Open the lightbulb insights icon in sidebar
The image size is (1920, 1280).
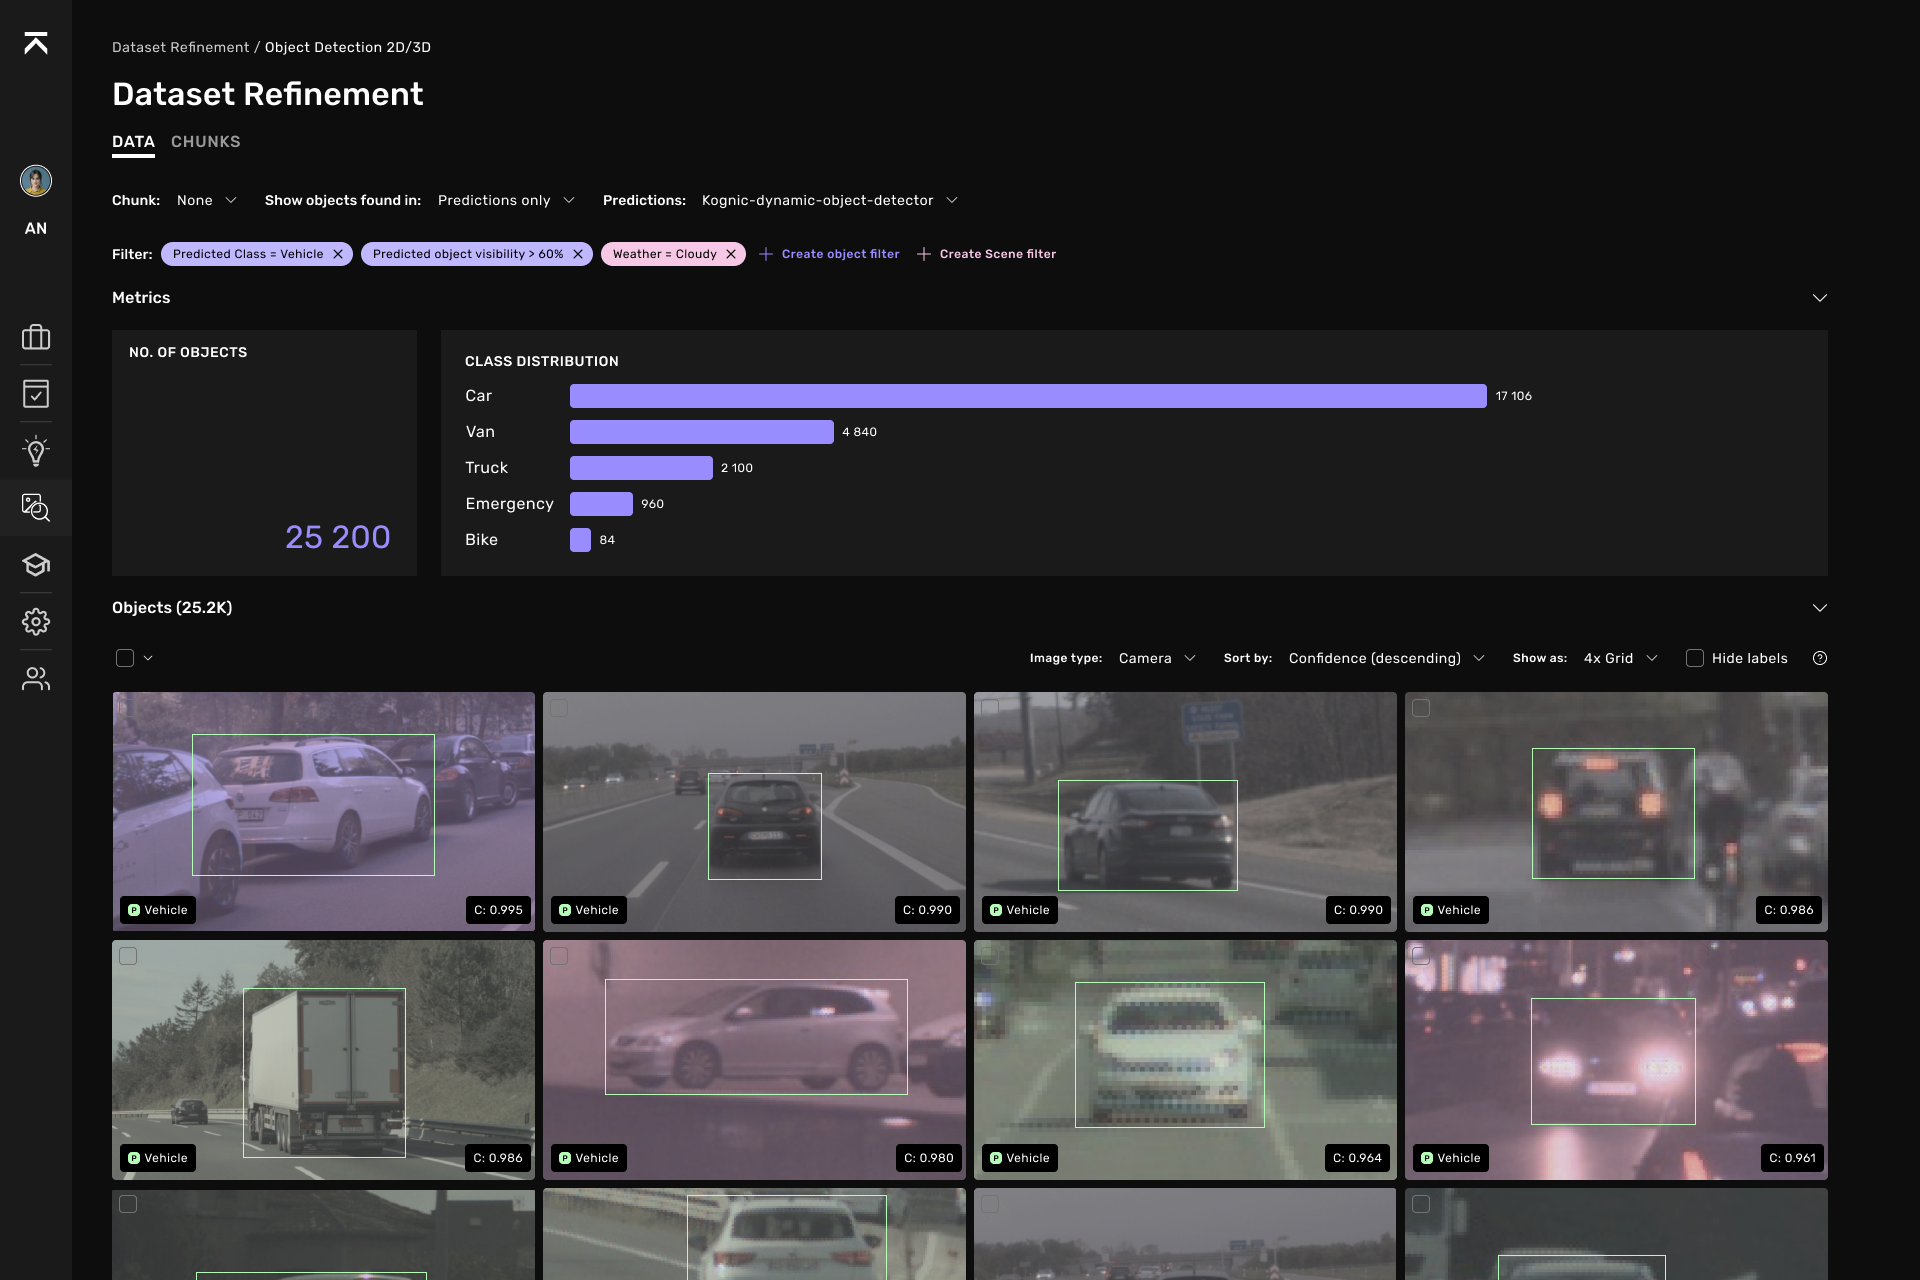36,451
